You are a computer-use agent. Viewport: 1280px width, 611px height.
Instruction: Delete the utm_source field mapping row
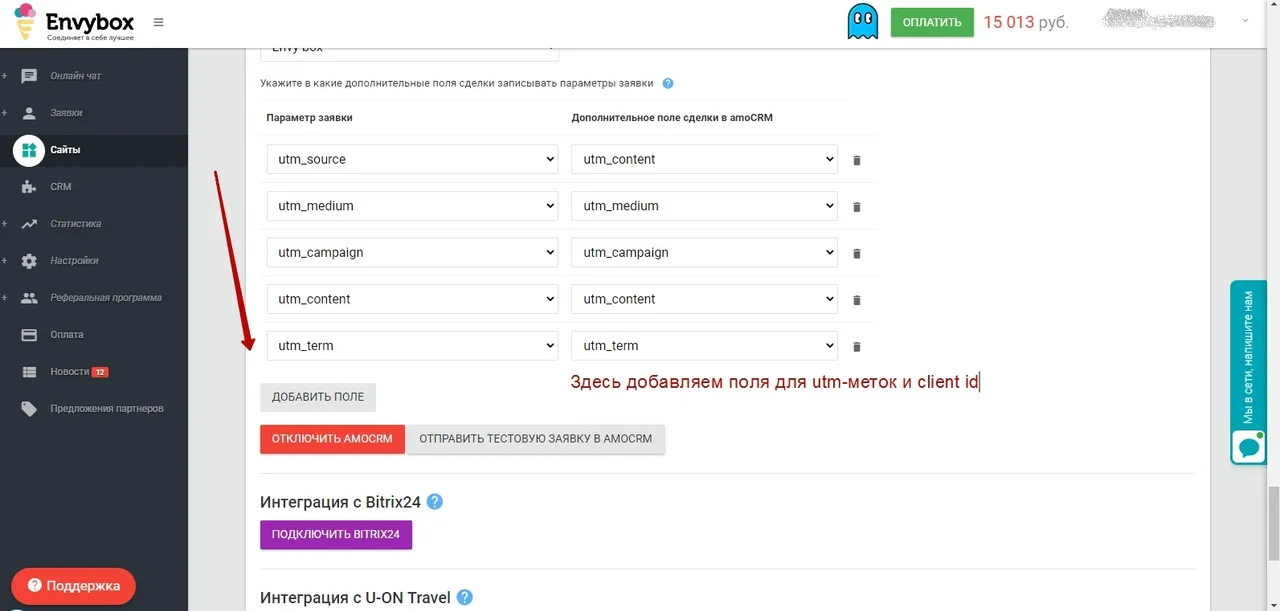[856, 160]
